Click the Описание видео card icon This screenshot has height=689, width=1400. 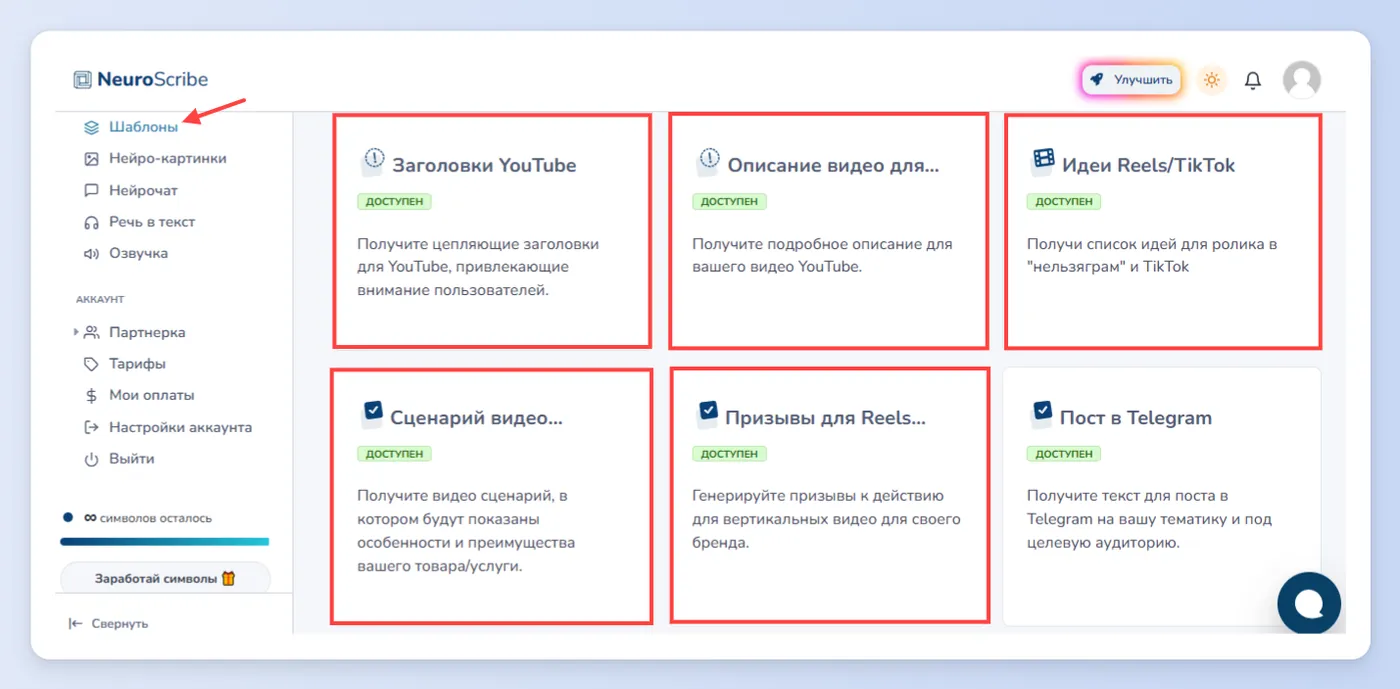click(708, 162)
